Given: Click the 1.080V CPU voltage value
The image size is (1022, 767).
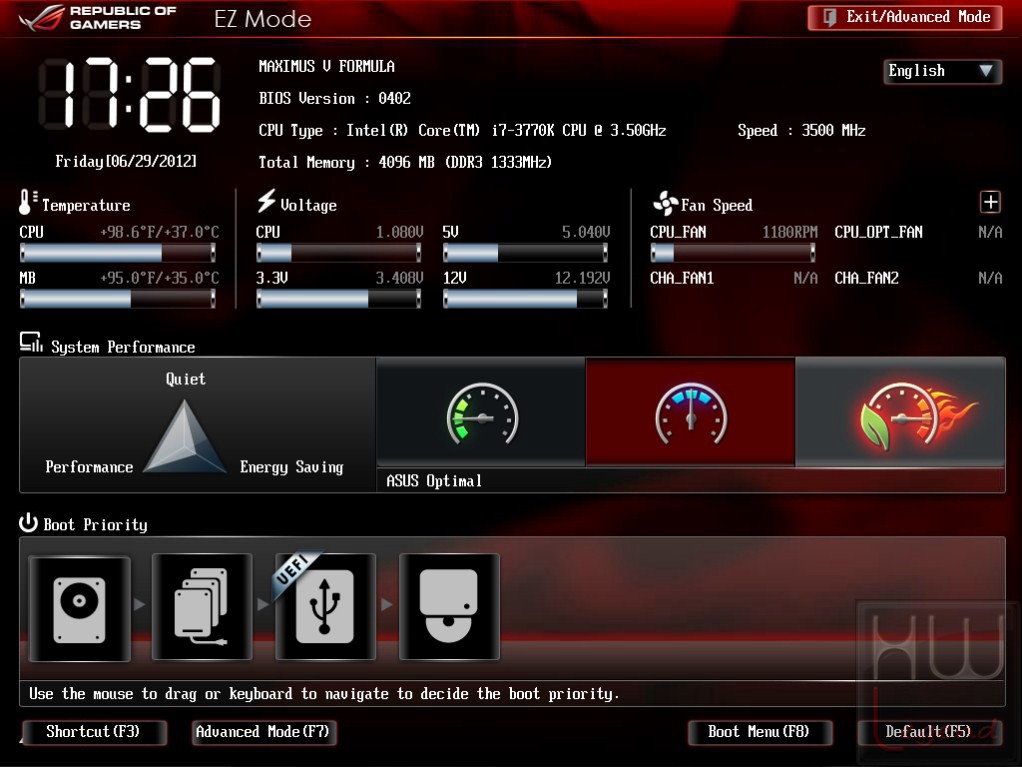Looking at the screenshot, I should [x=400, y=232].
